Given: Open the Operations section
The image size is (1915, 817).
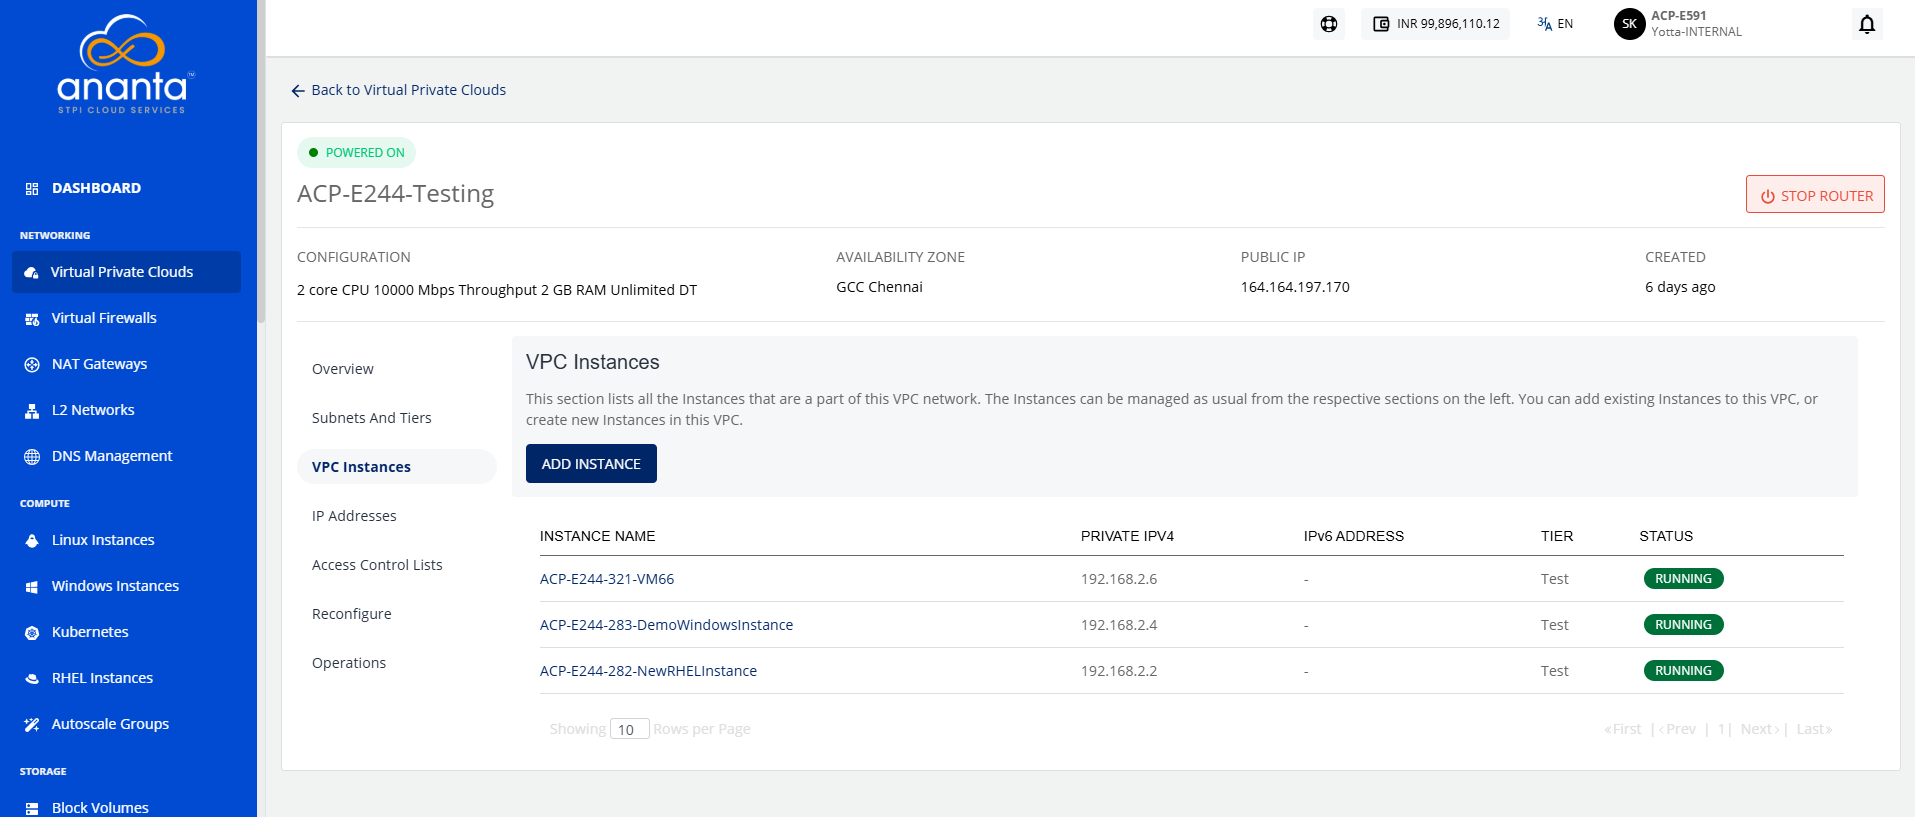Looking at the screenshot, I should (x=349, y=663).
